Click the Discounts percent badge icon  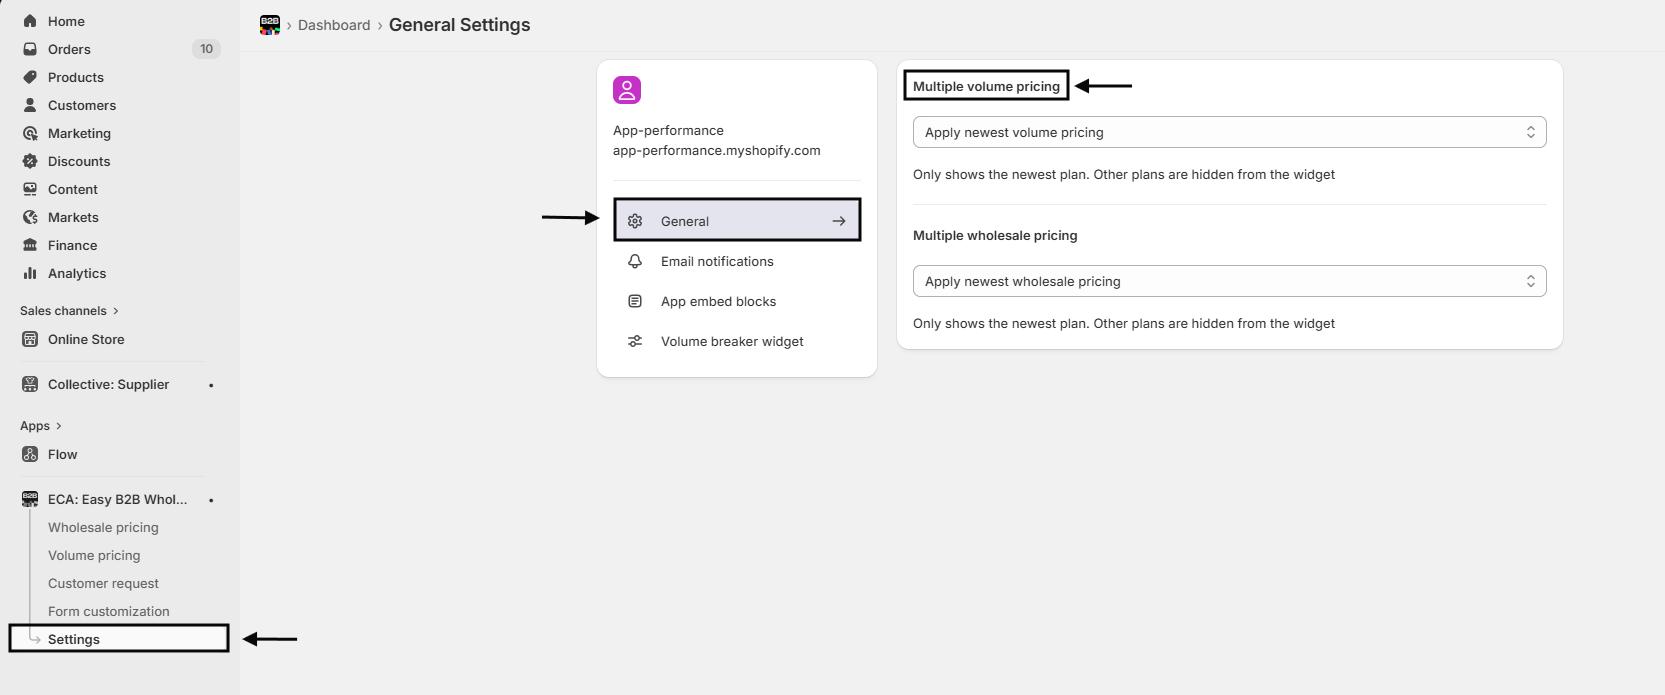click(30, 161)
